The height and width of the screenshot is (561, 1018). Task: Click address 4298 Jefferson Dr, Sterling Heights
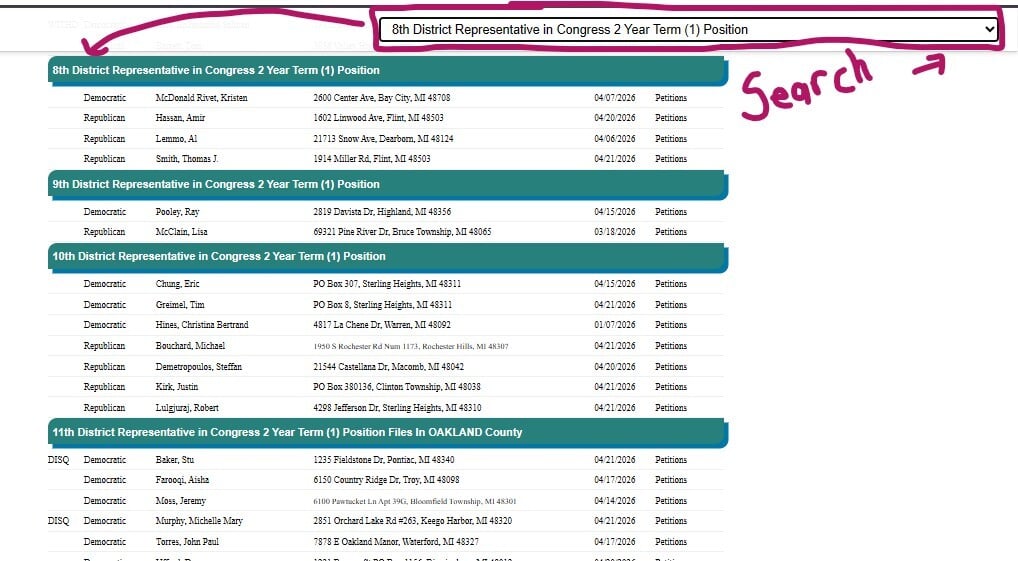point(397,408)
